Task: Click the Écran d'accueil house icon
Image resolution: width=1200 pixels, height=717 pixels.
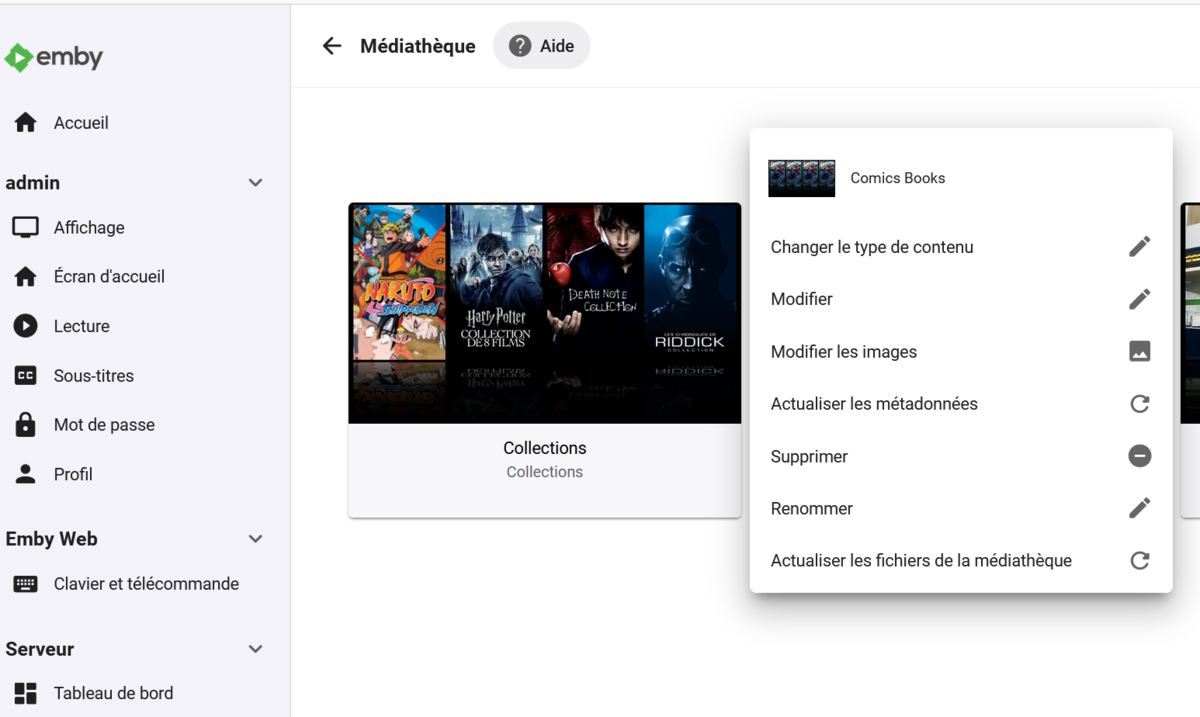Action: coord(26,277)
